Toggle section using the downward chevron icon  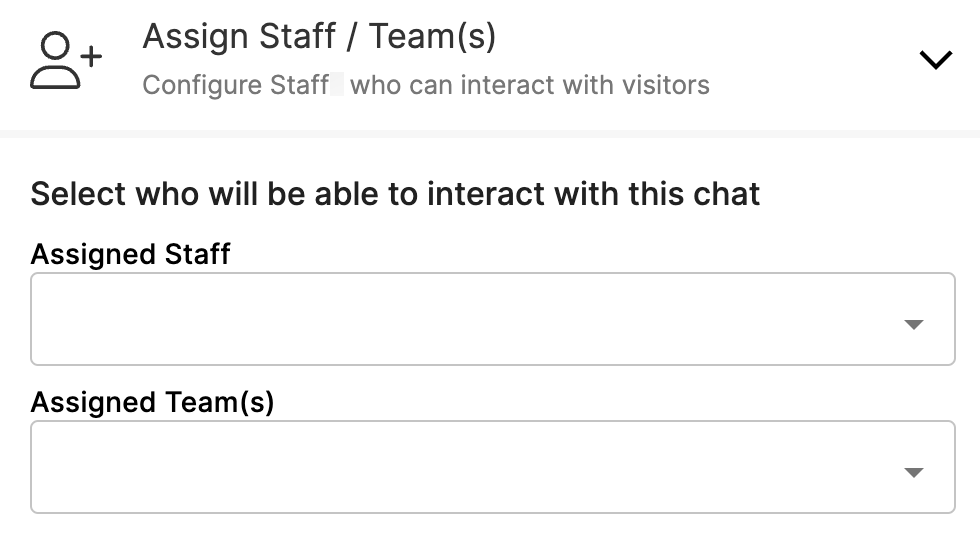tap(936, 60)
